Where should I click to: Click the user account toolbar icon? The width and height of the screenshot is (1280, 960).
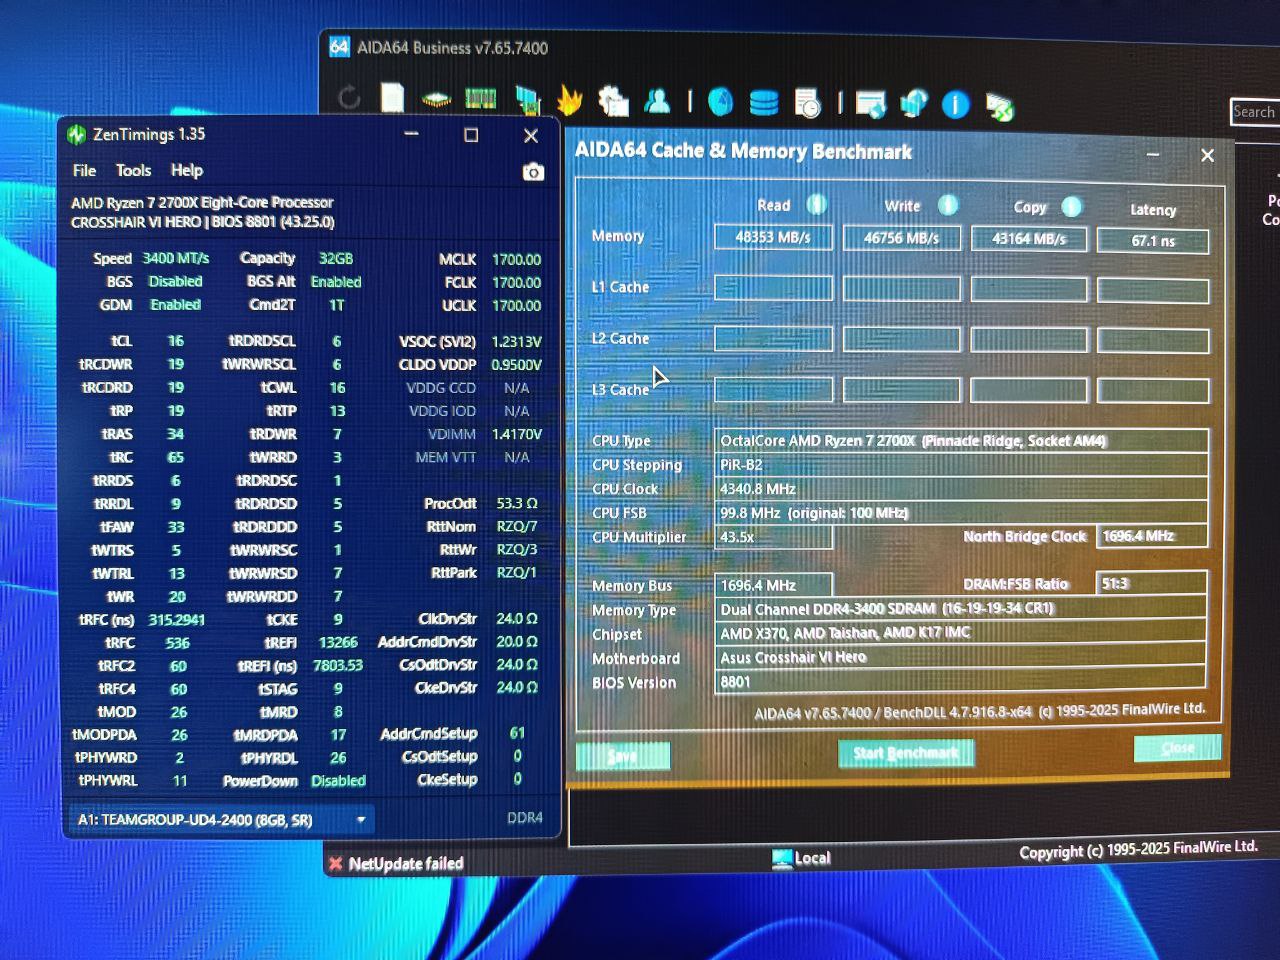click(x=657, y=100)
